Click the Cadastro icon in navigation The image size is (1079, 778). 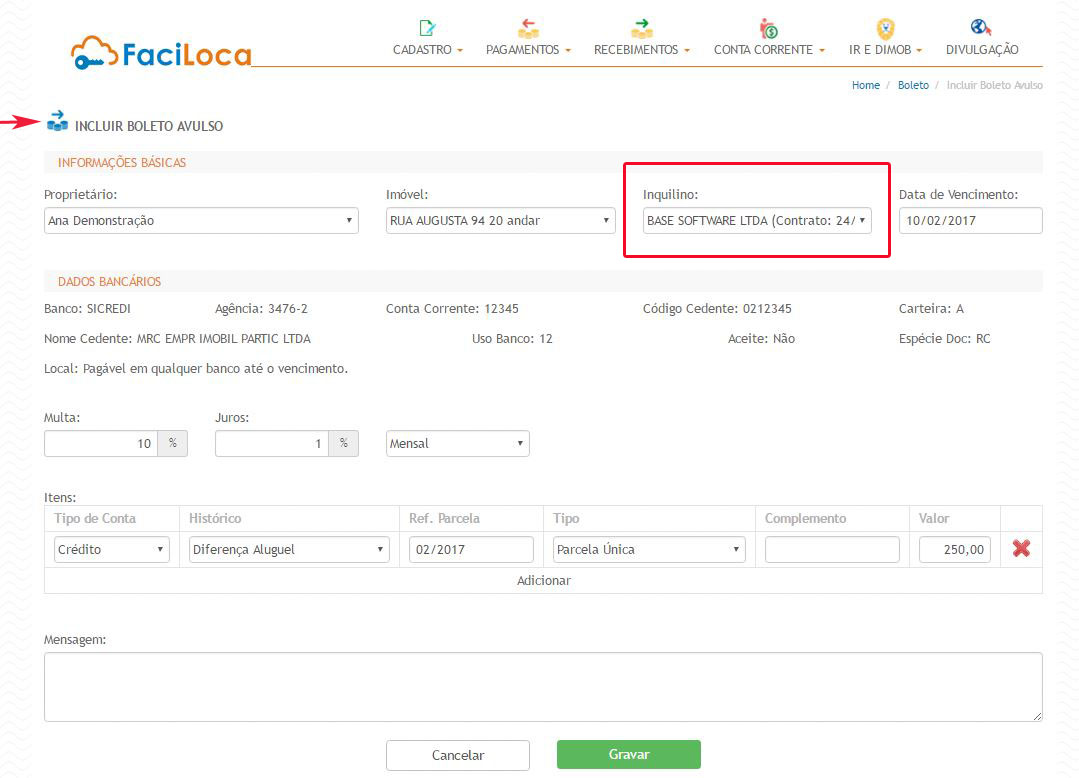pos(427,28)
